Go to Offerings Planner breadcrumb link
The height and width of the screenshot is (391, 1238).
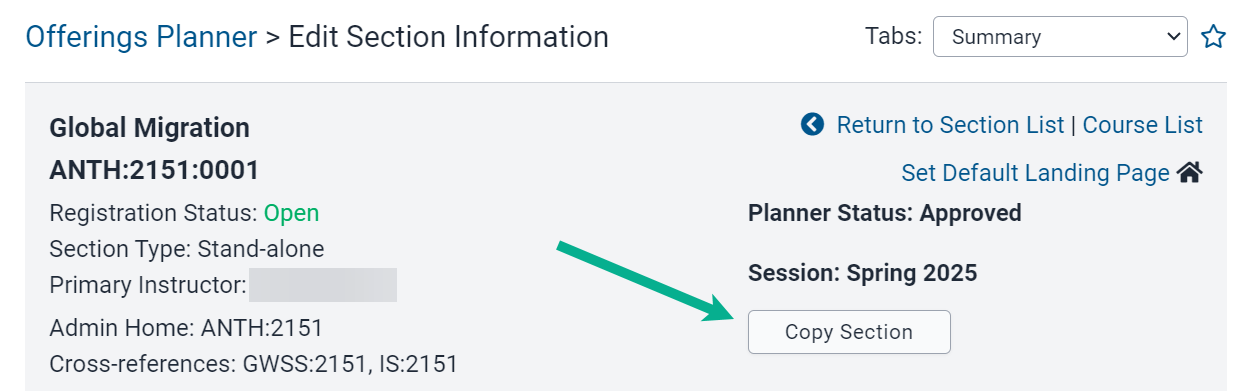[141, 37]
